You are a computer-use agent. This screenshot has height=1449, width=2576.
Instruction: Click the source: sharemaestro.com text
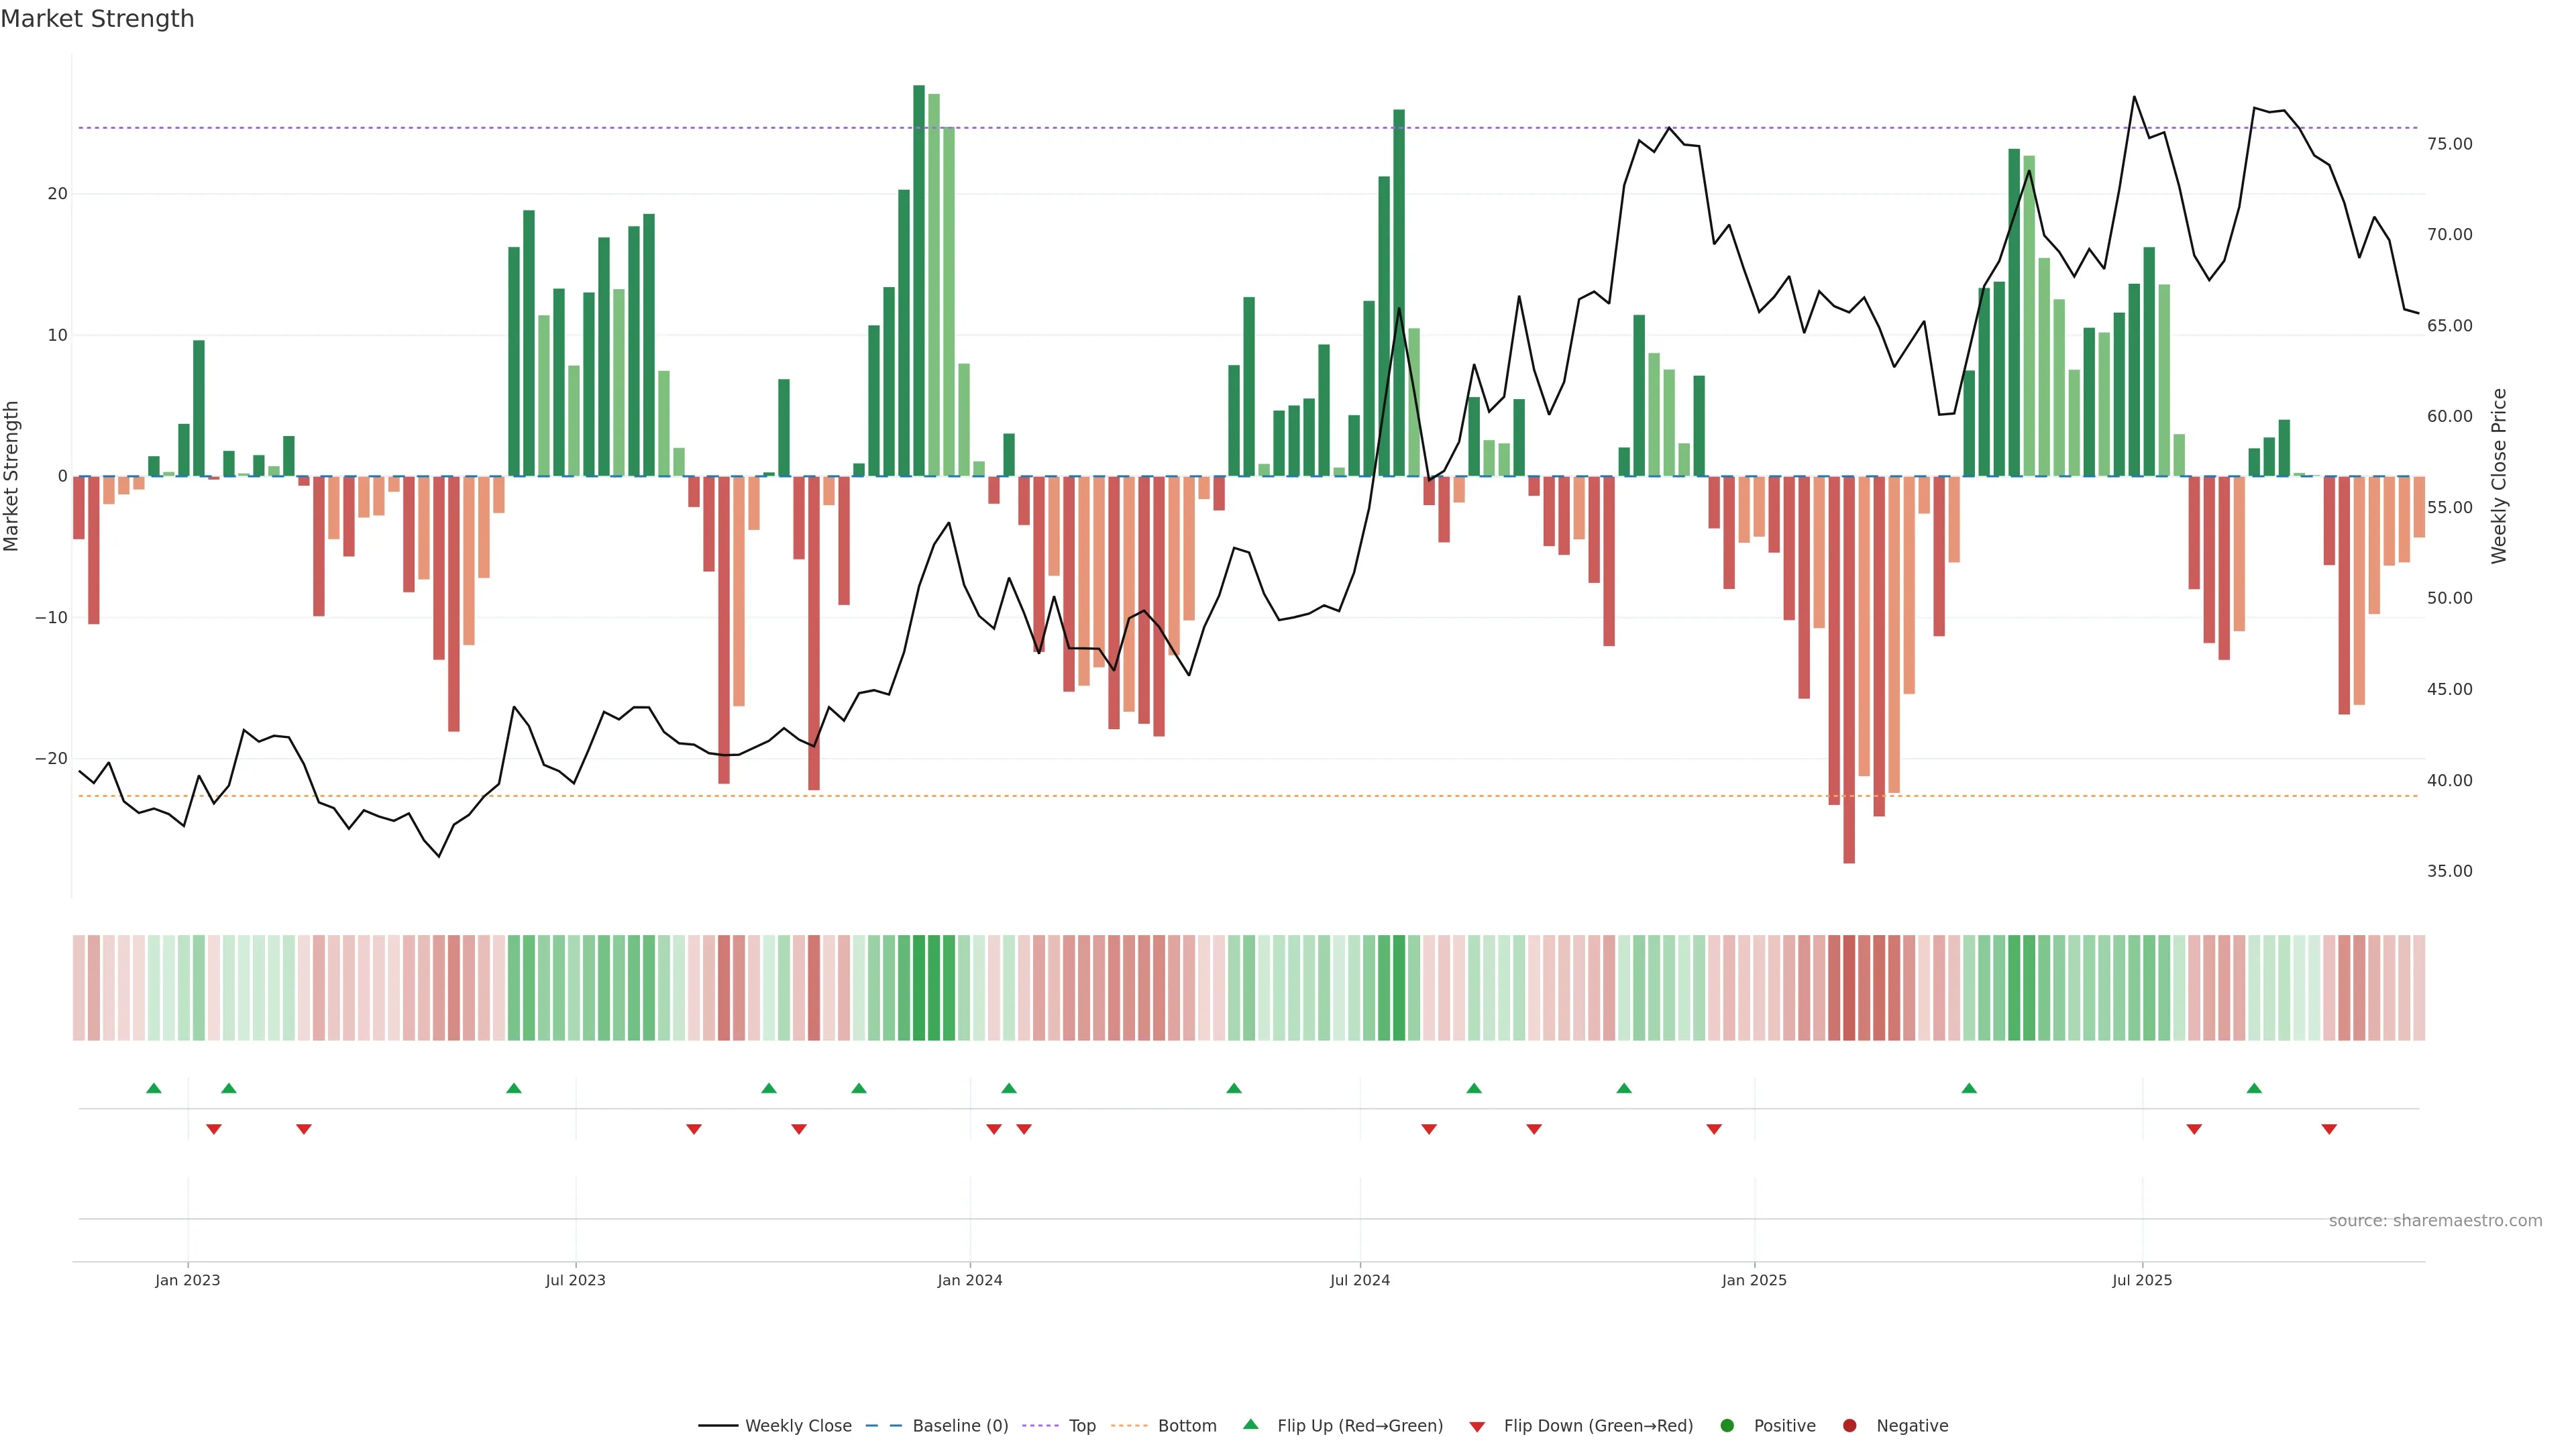coord(2435,1221)
